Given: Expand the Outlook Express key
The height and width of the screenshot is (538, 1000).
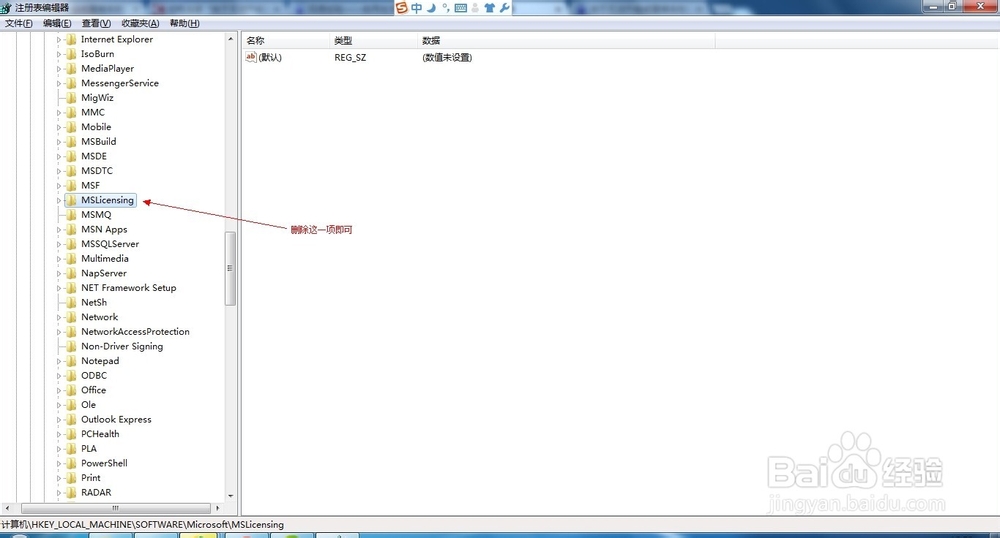Looking at the screenshot, I should pyautogui.click(x=59, y=419).
